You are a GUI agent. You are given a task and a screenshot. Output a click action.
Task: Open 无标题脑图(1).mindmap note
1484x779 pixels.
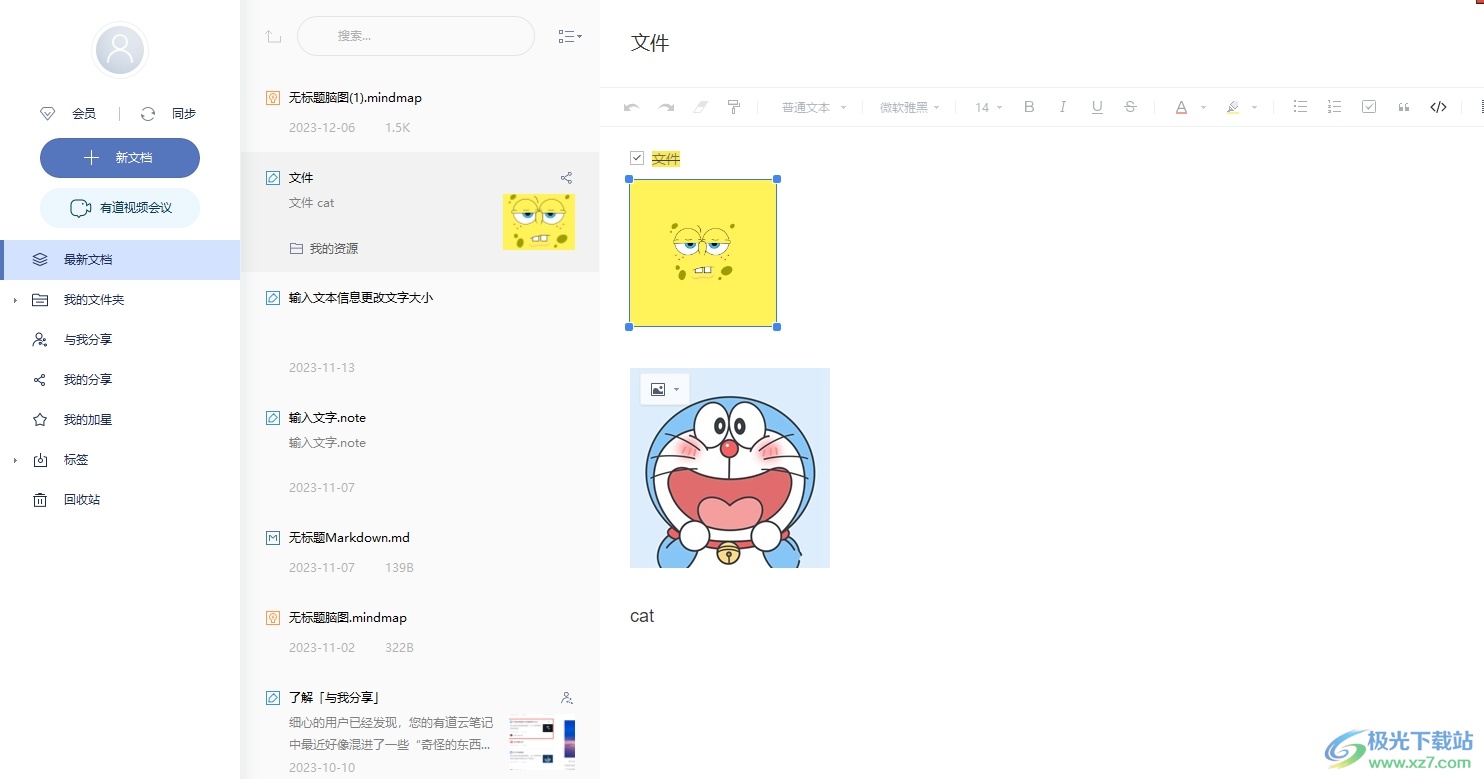[420, 112]
